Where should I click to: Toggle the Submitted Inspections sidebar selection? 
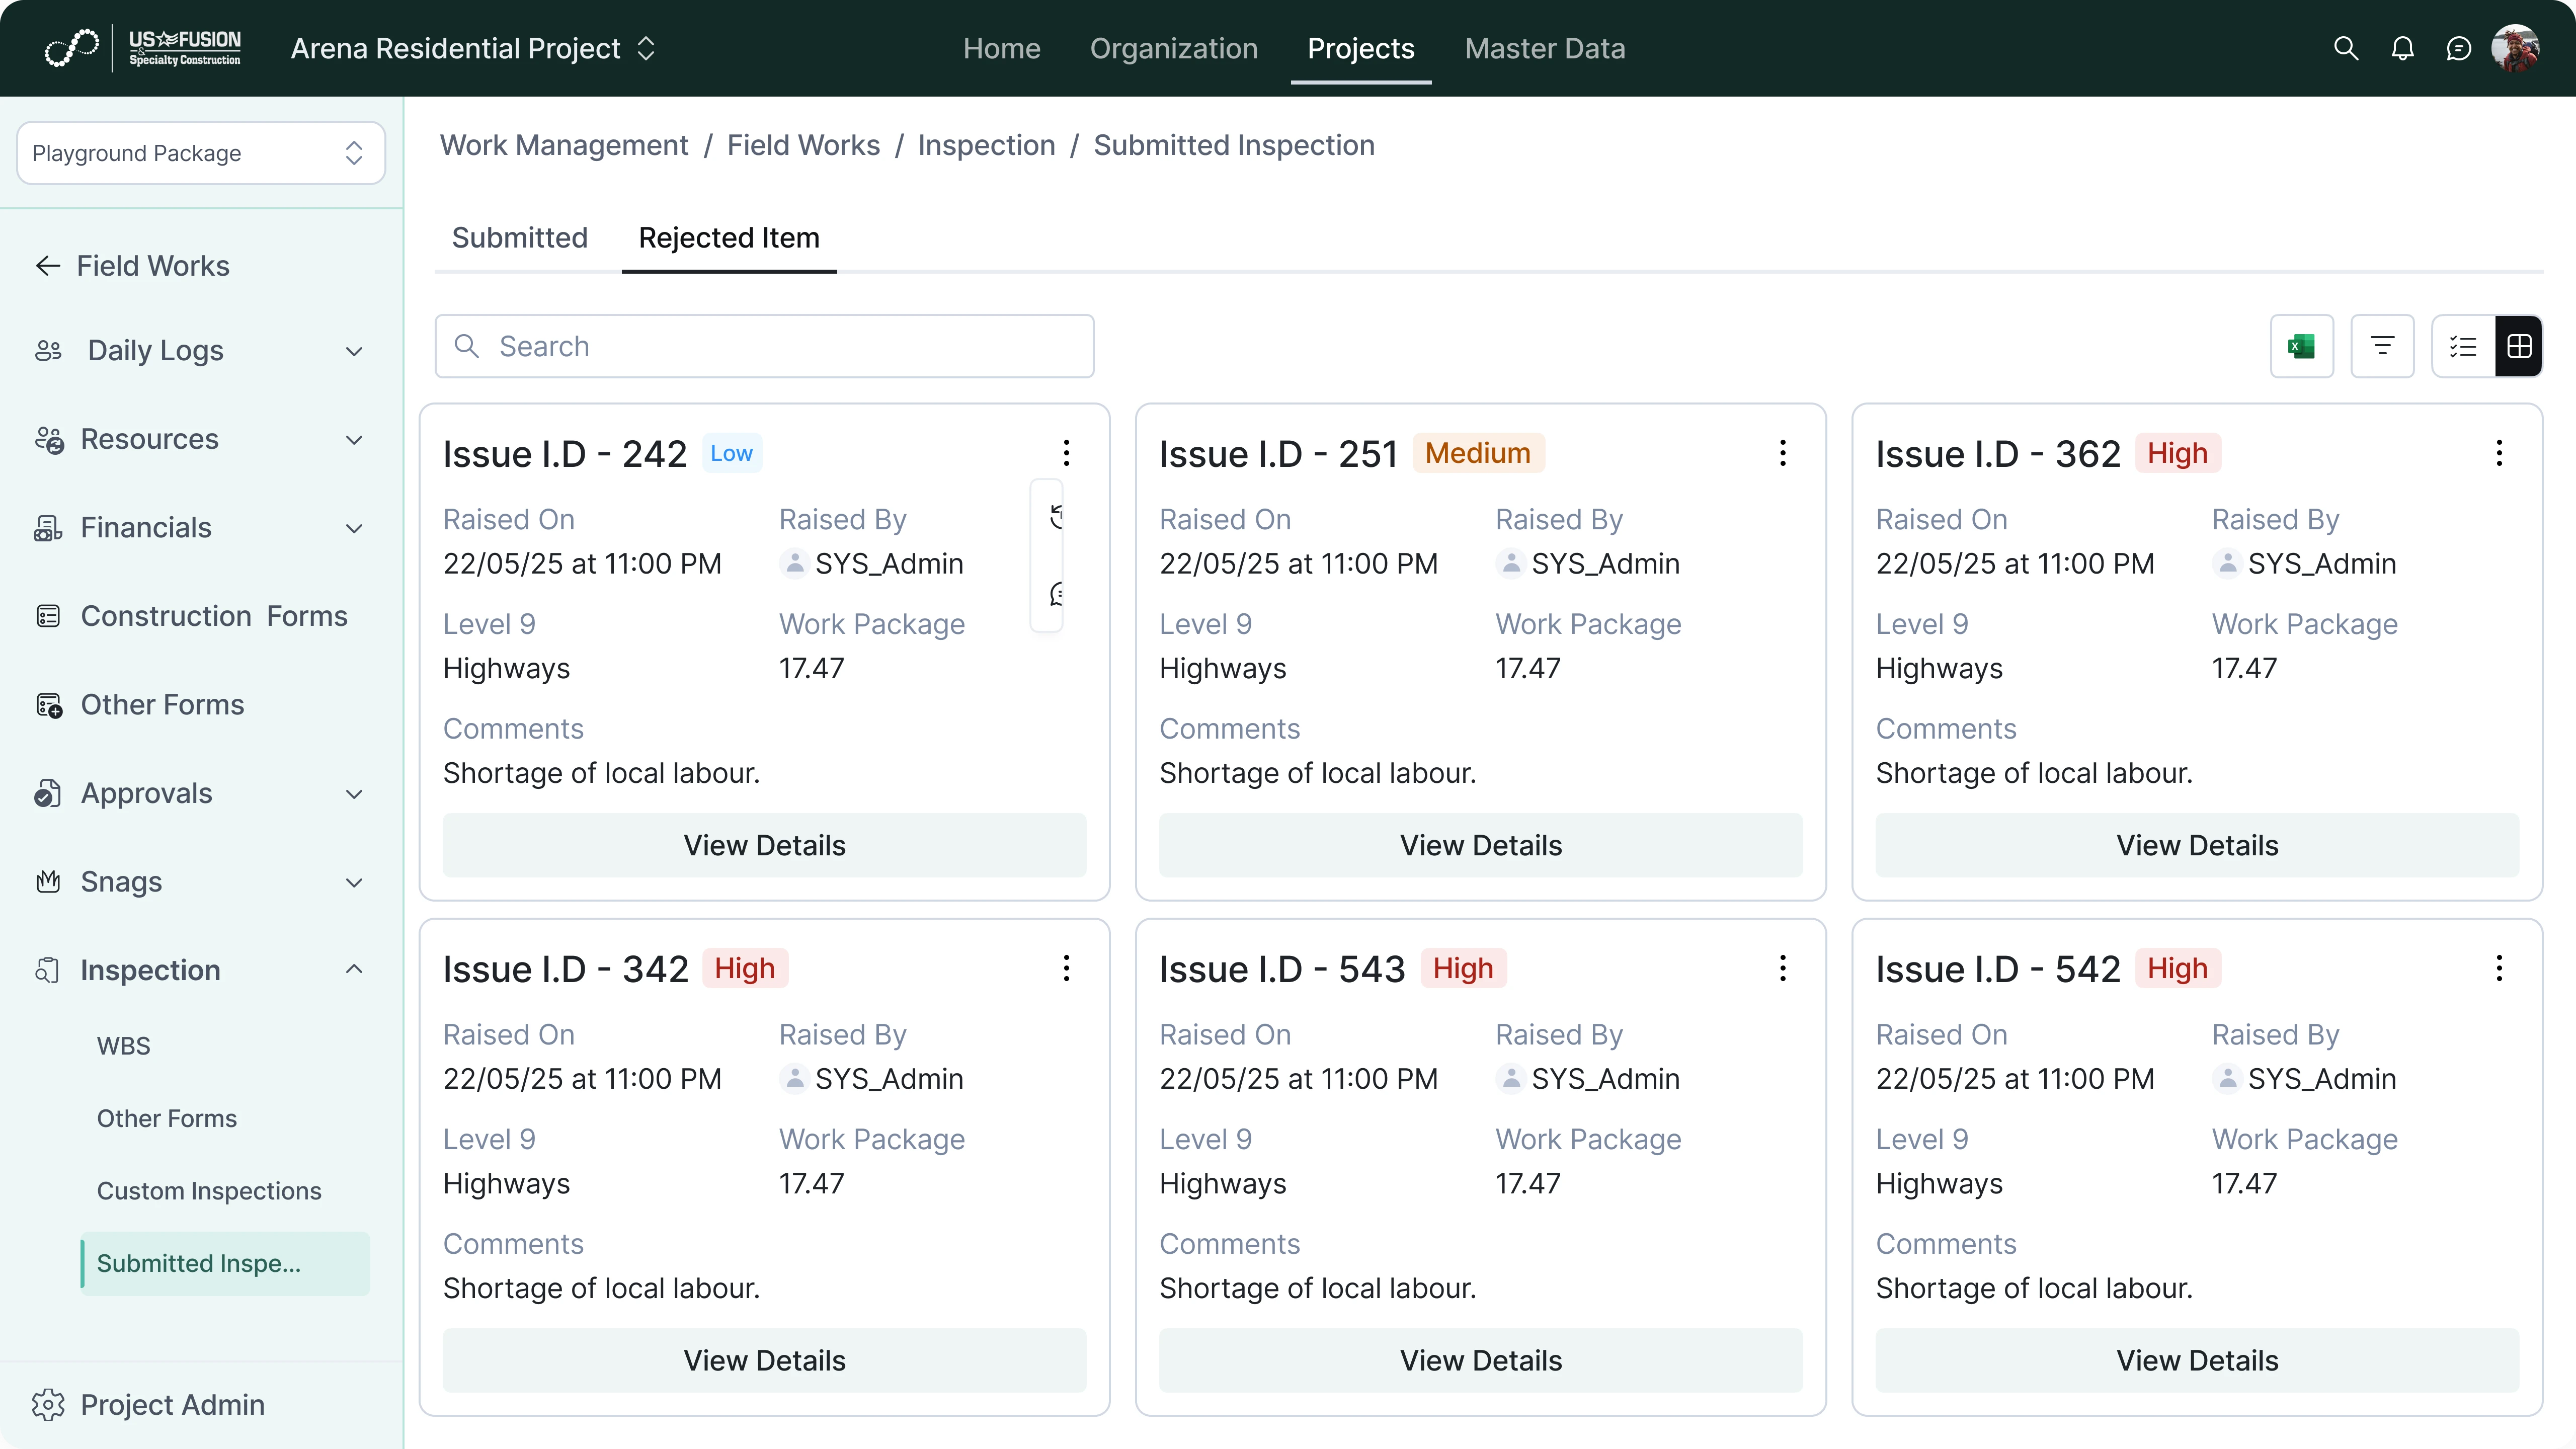click(199, 1263)
